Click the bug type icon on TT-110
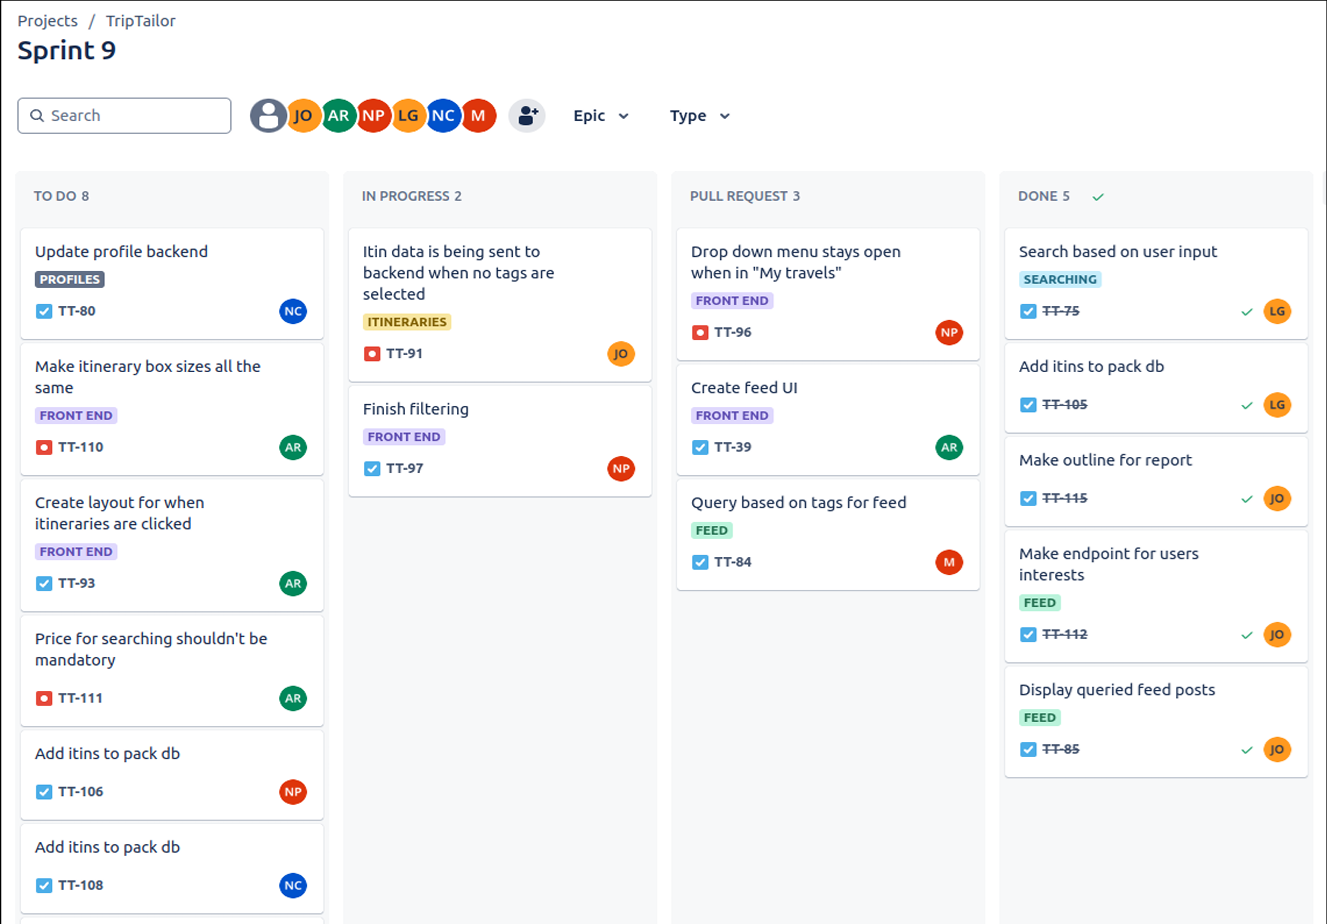1327x924 pixels. pyautogui.click(x=44, y=447)
